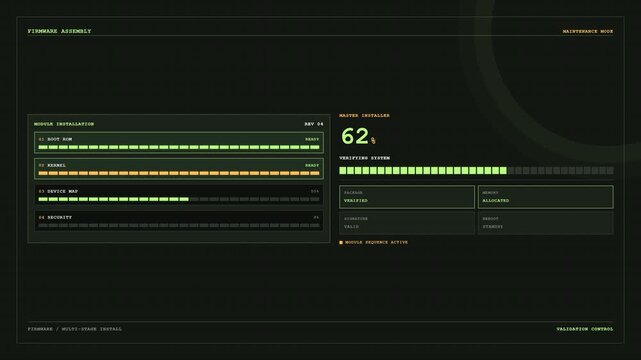Click the VERIFYING SYSTEM status label

pyautogui.click(x=364, y=158)
